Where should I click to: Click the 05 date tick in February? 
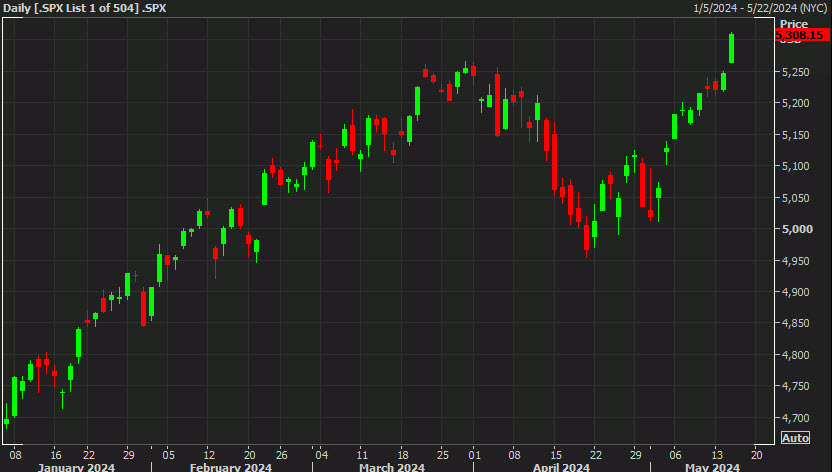(168, 455)
